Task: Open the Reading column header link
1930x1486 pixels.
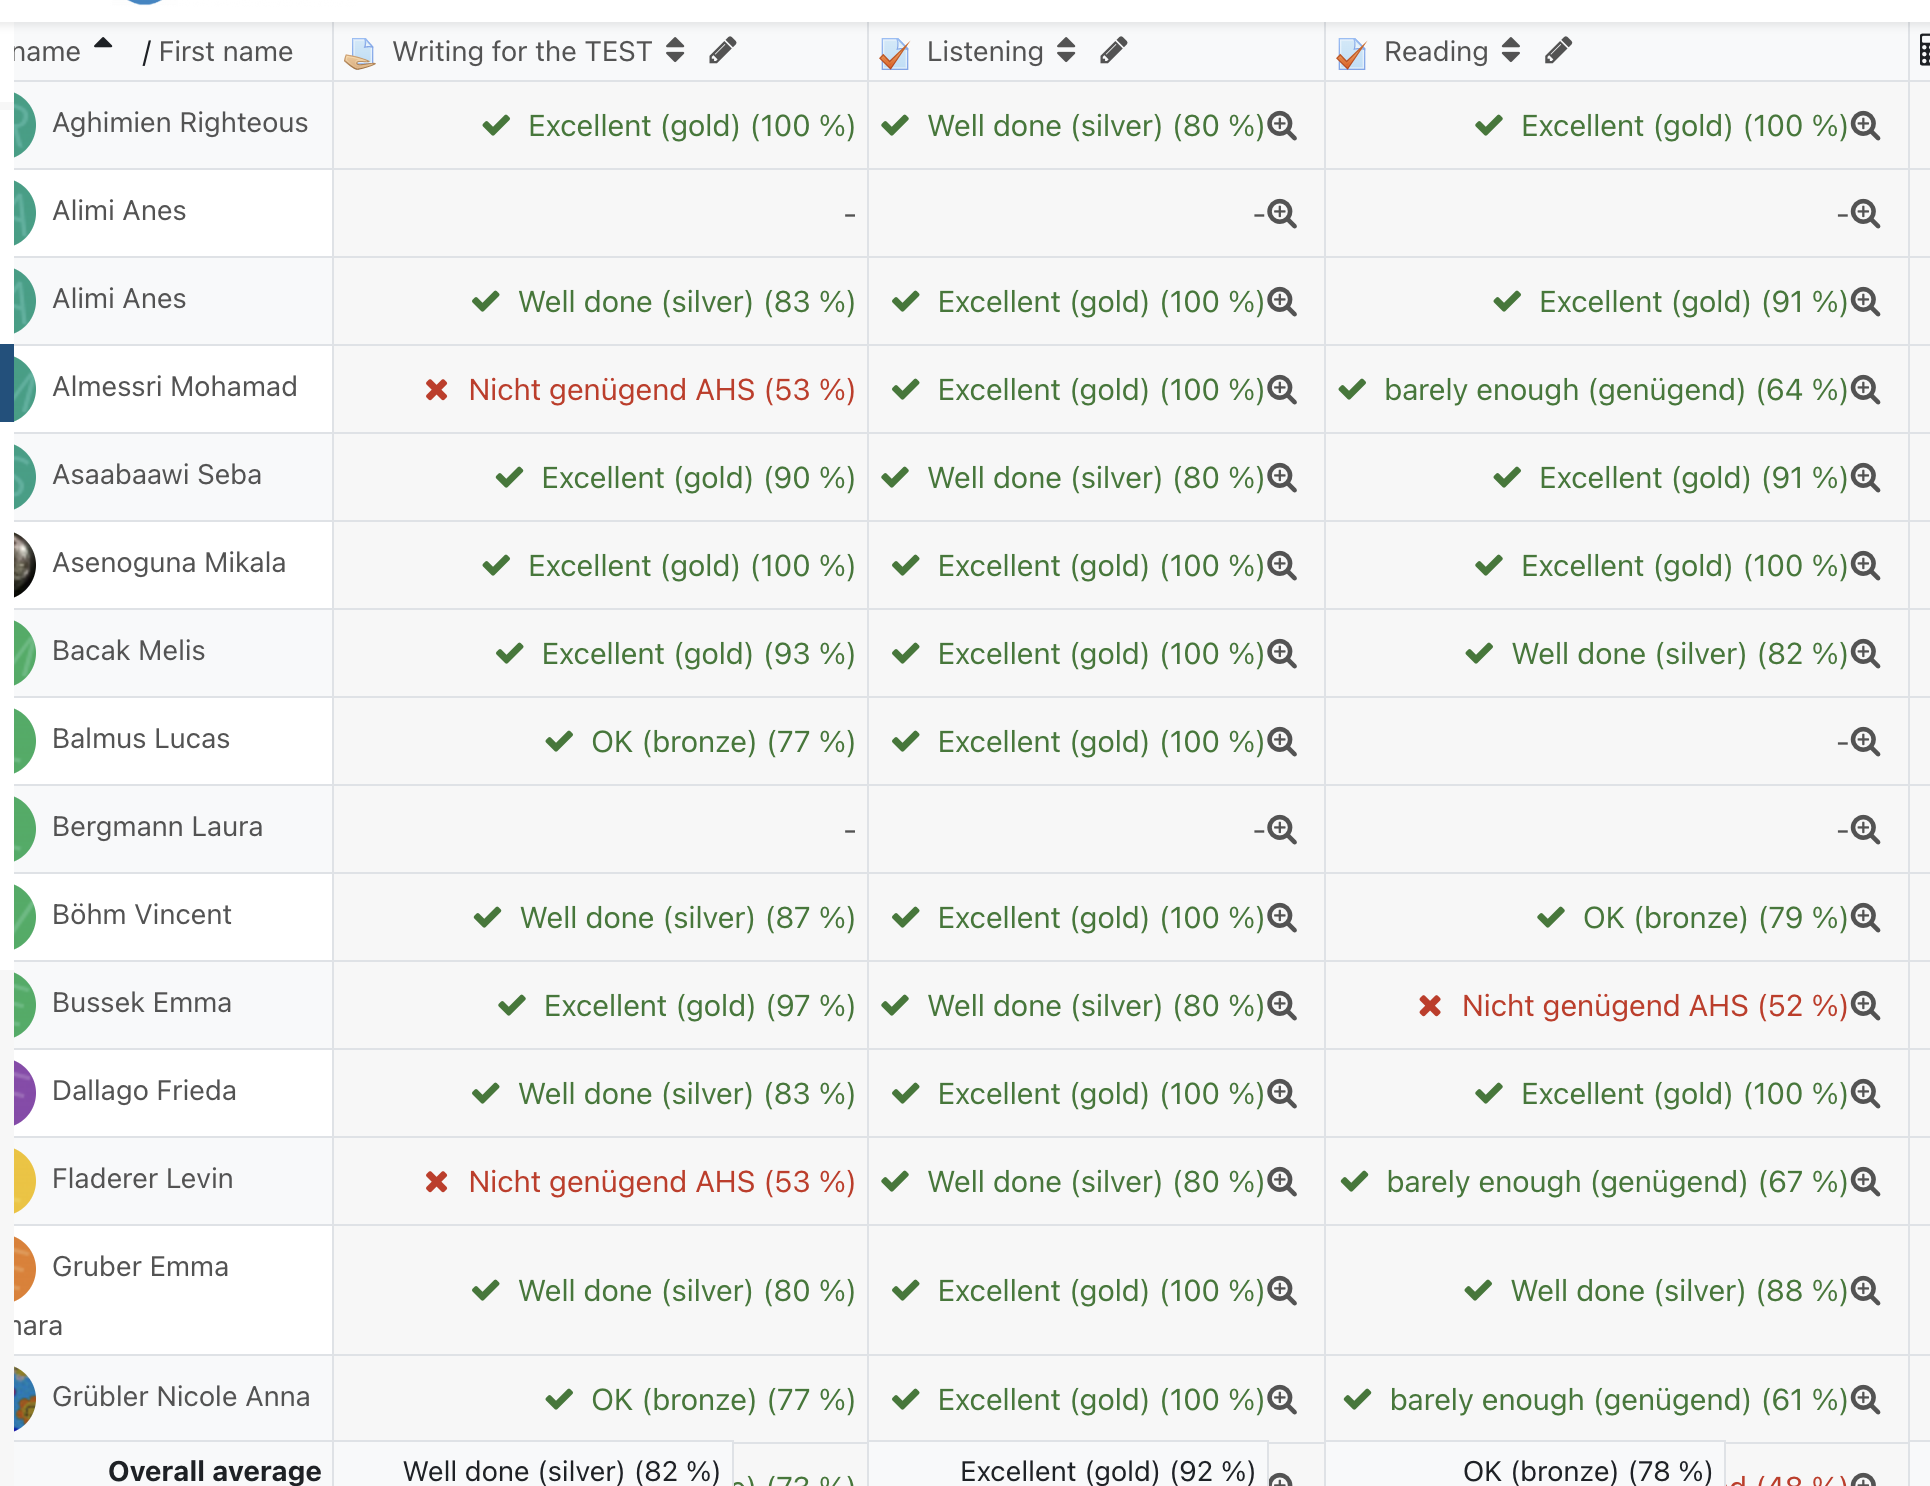Action: click(x=1435, y=51)
